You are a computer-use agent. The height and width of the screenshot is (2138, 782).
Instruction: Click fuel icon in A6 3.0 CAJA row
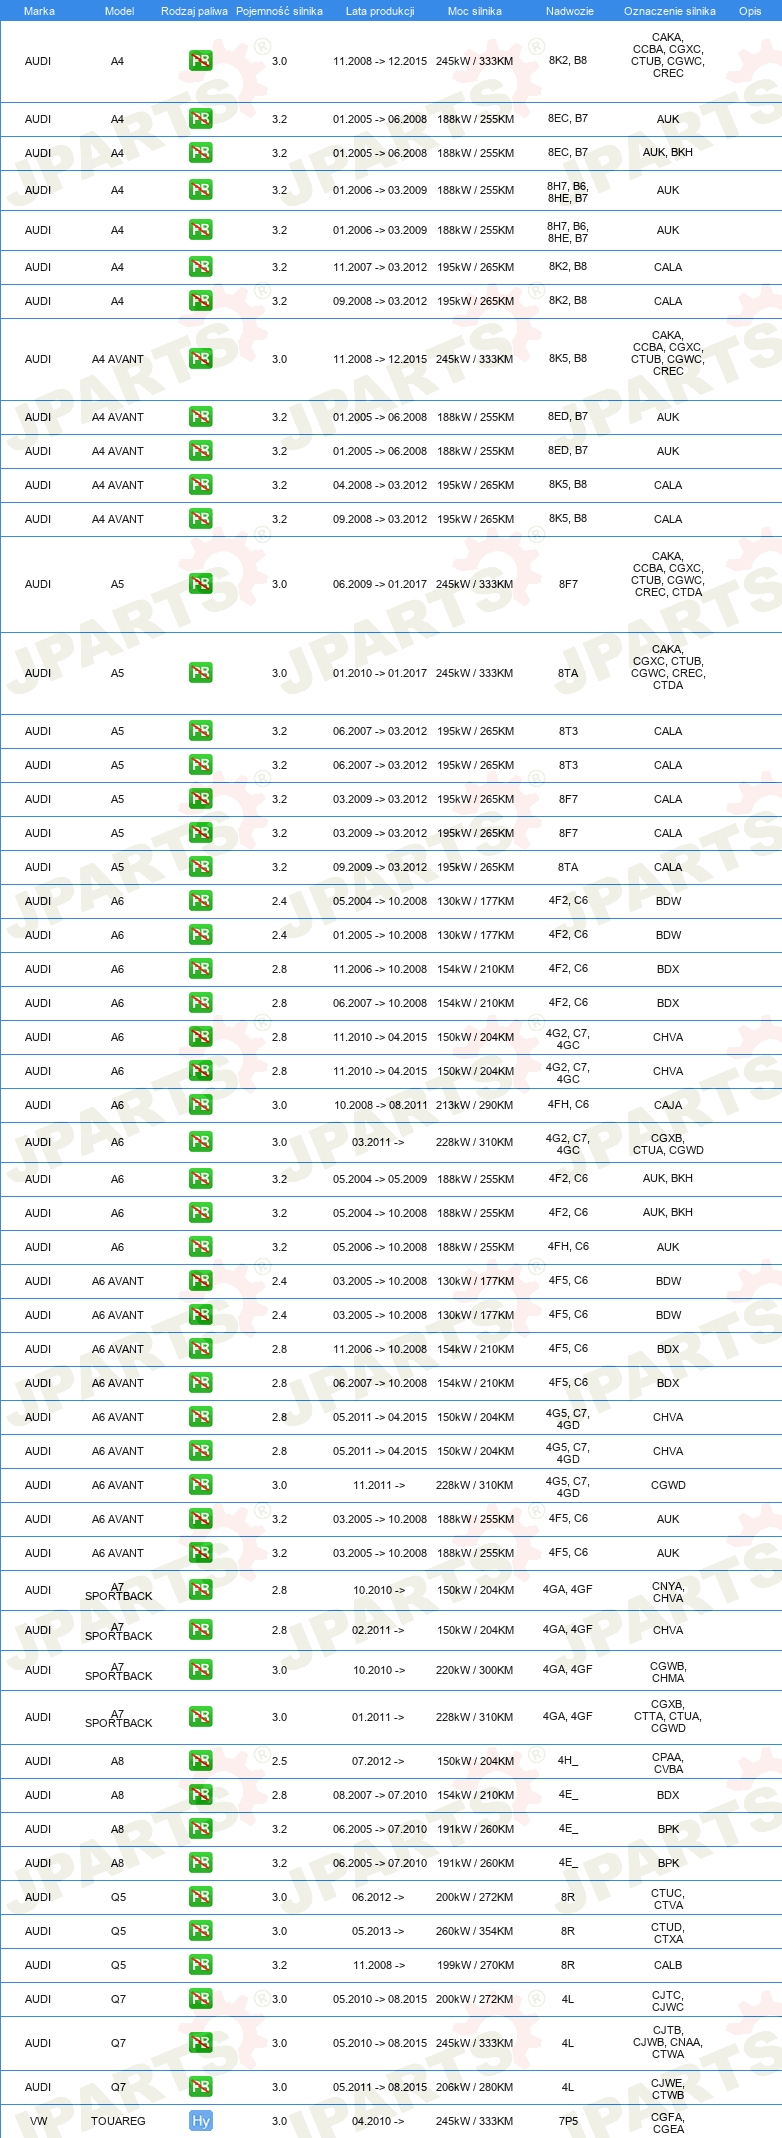point(201,1105)
